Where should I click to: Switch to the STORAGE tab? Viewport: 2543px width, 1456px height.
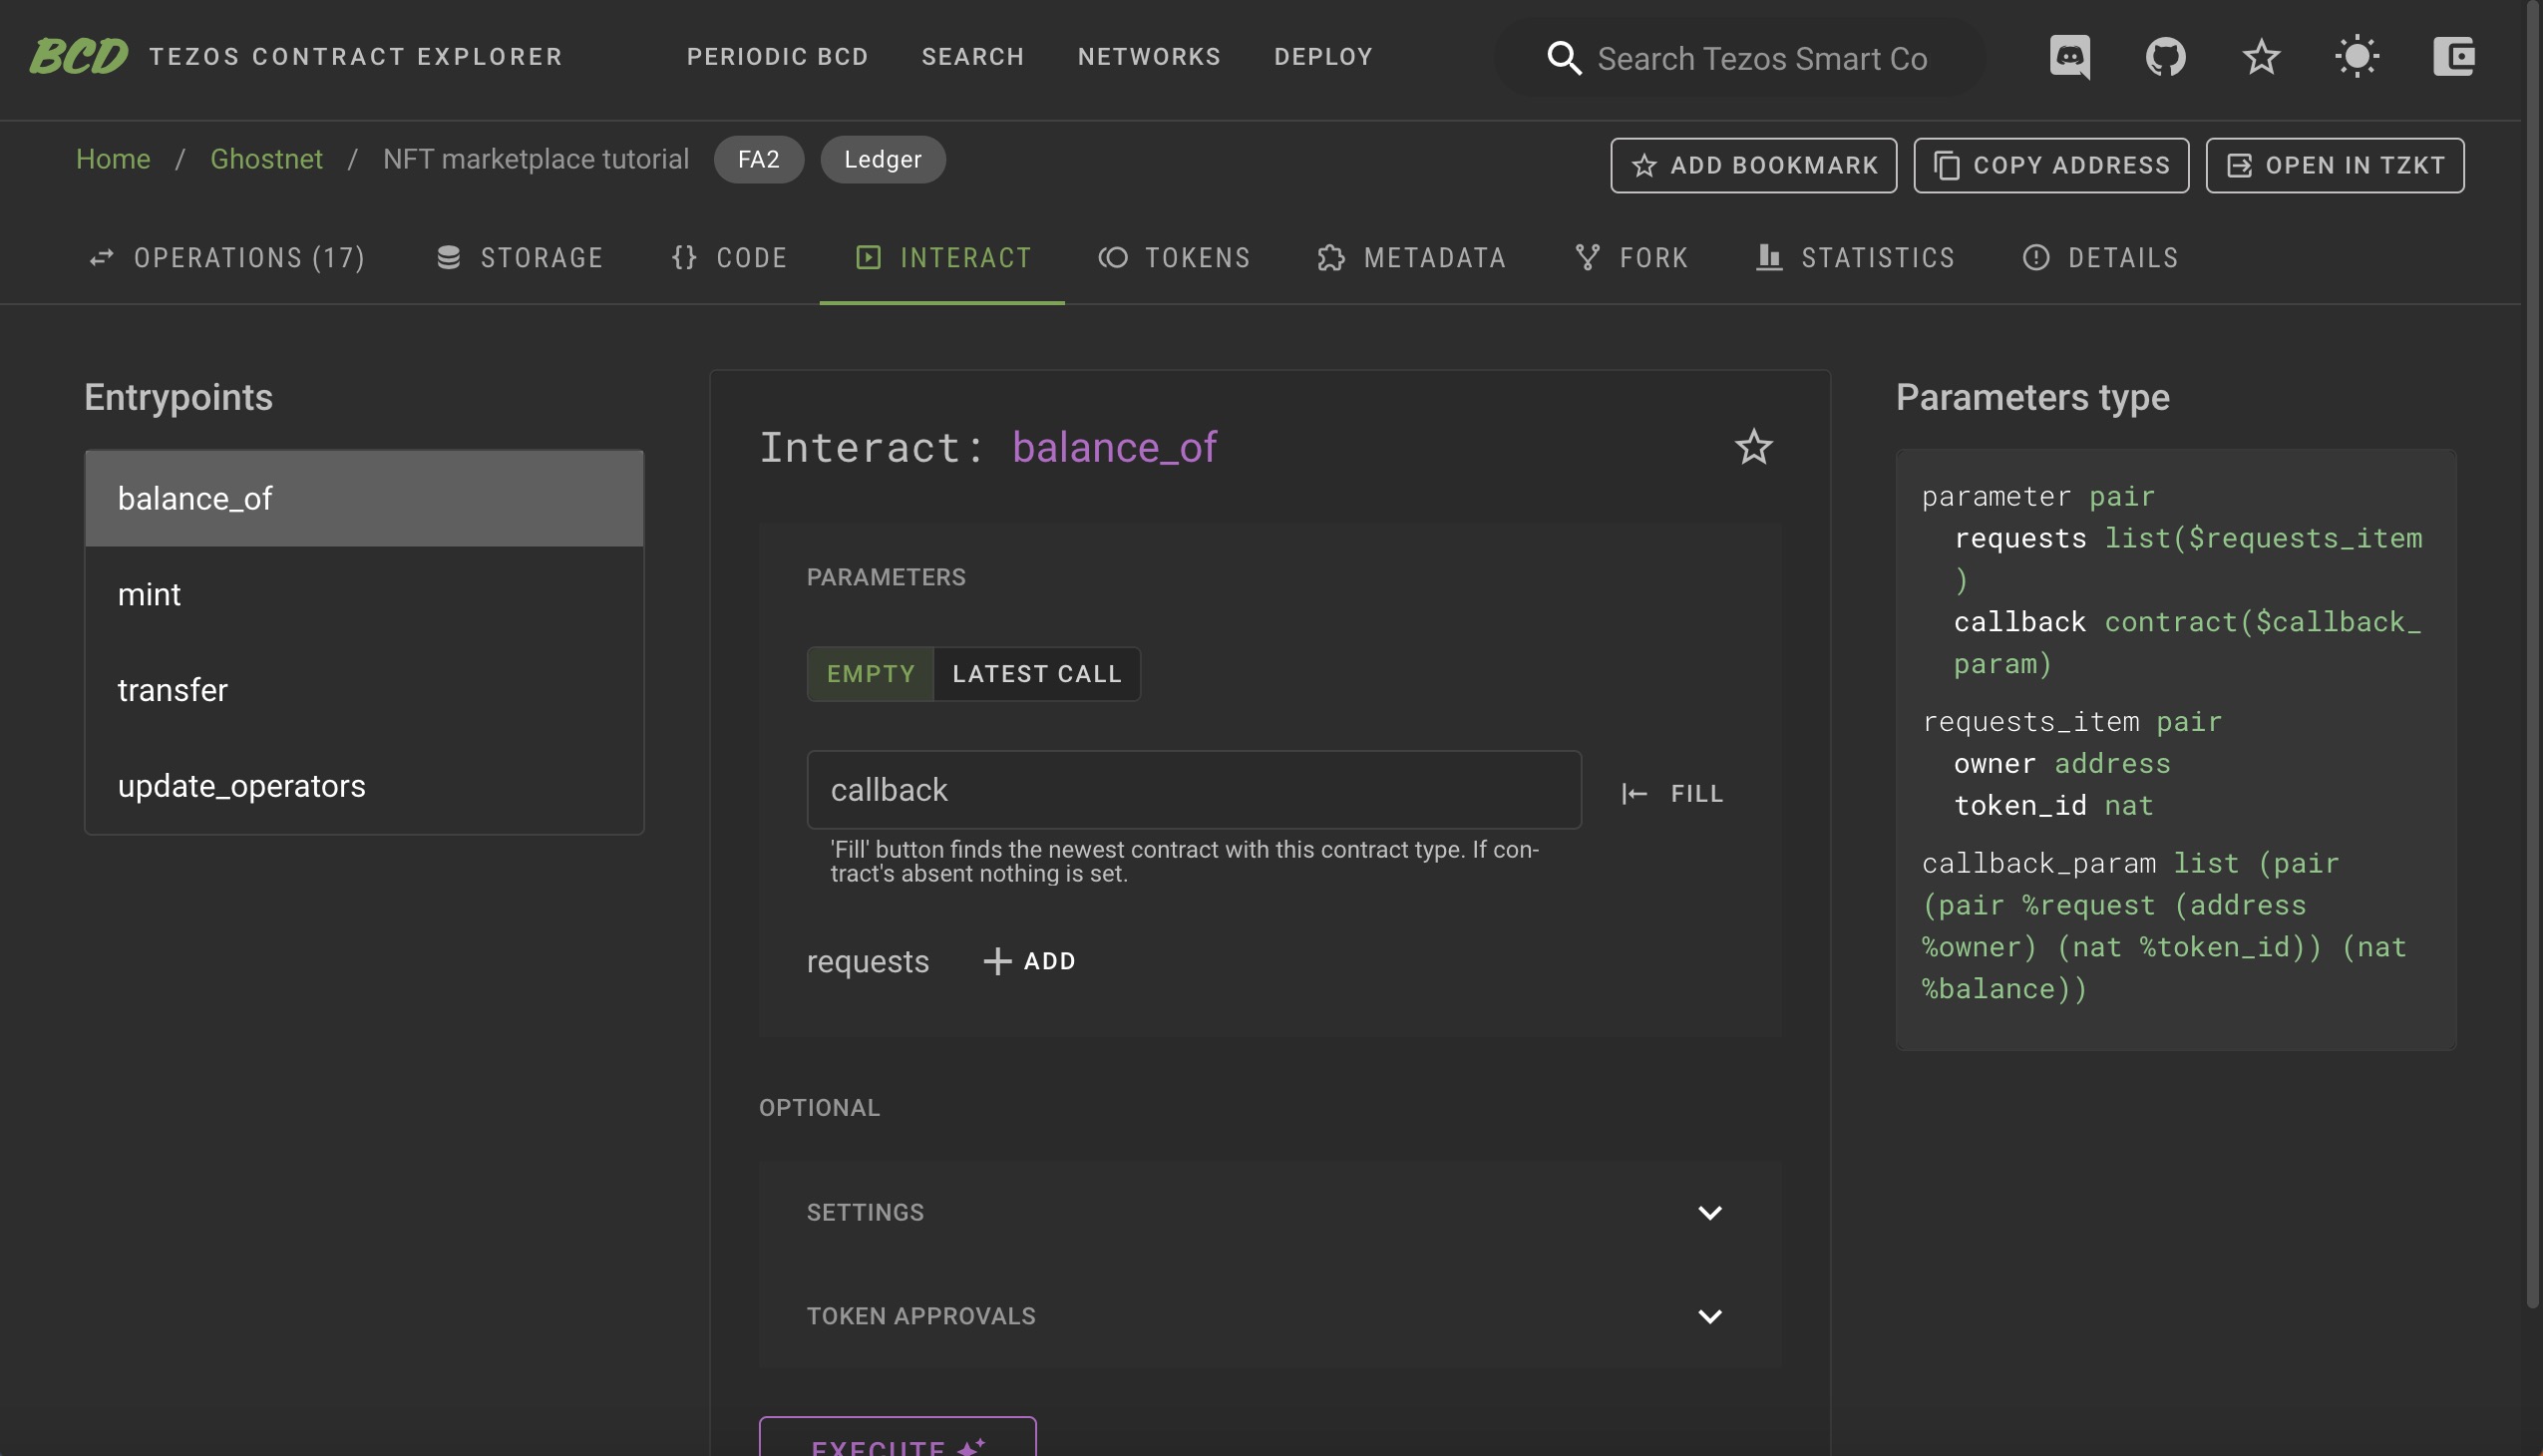click(x=520, y=258)
